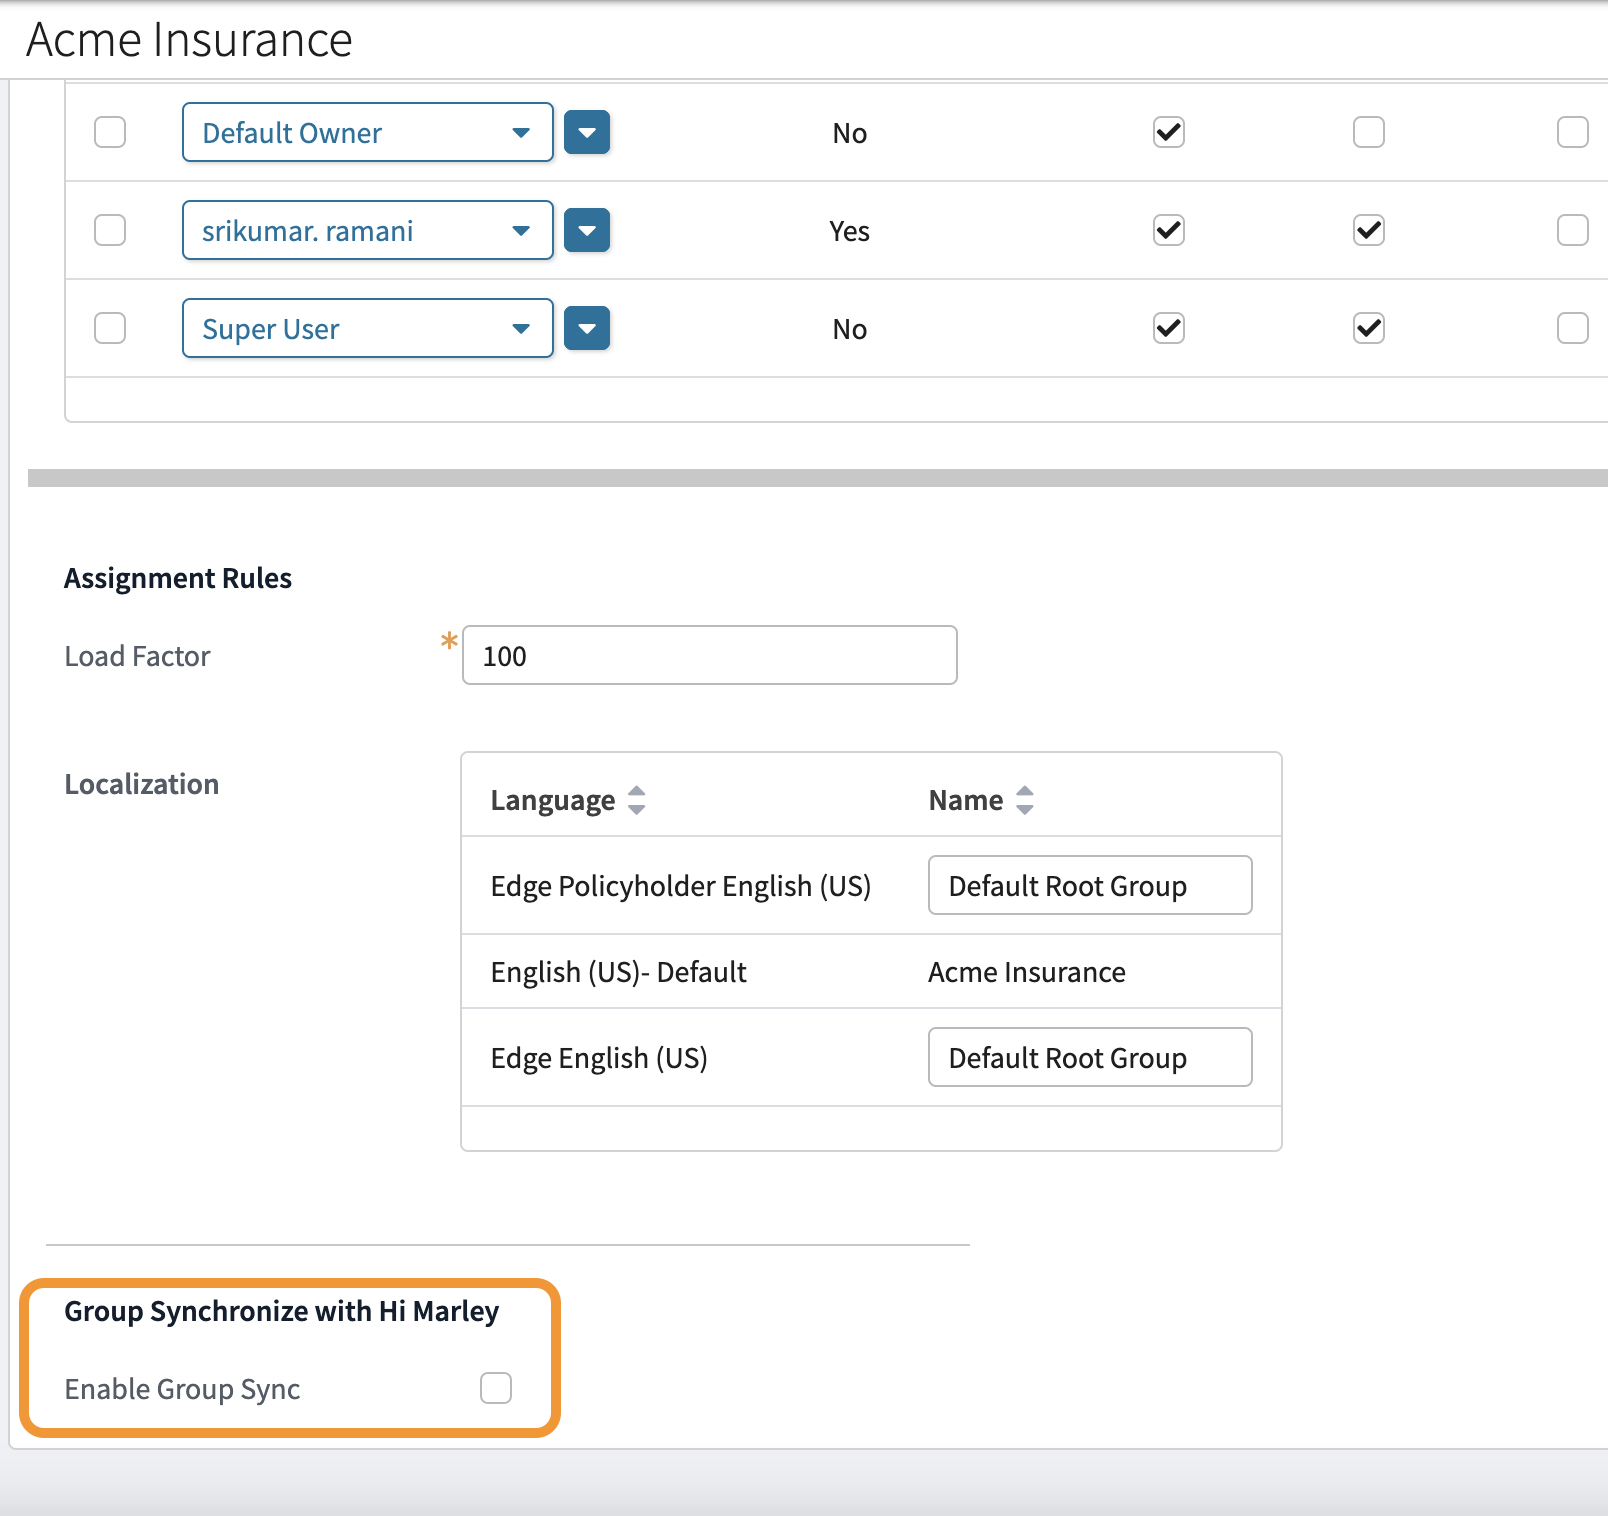
Task: Check the middle unchecked box in Default Owner row
Action: tap(1369, 132)
